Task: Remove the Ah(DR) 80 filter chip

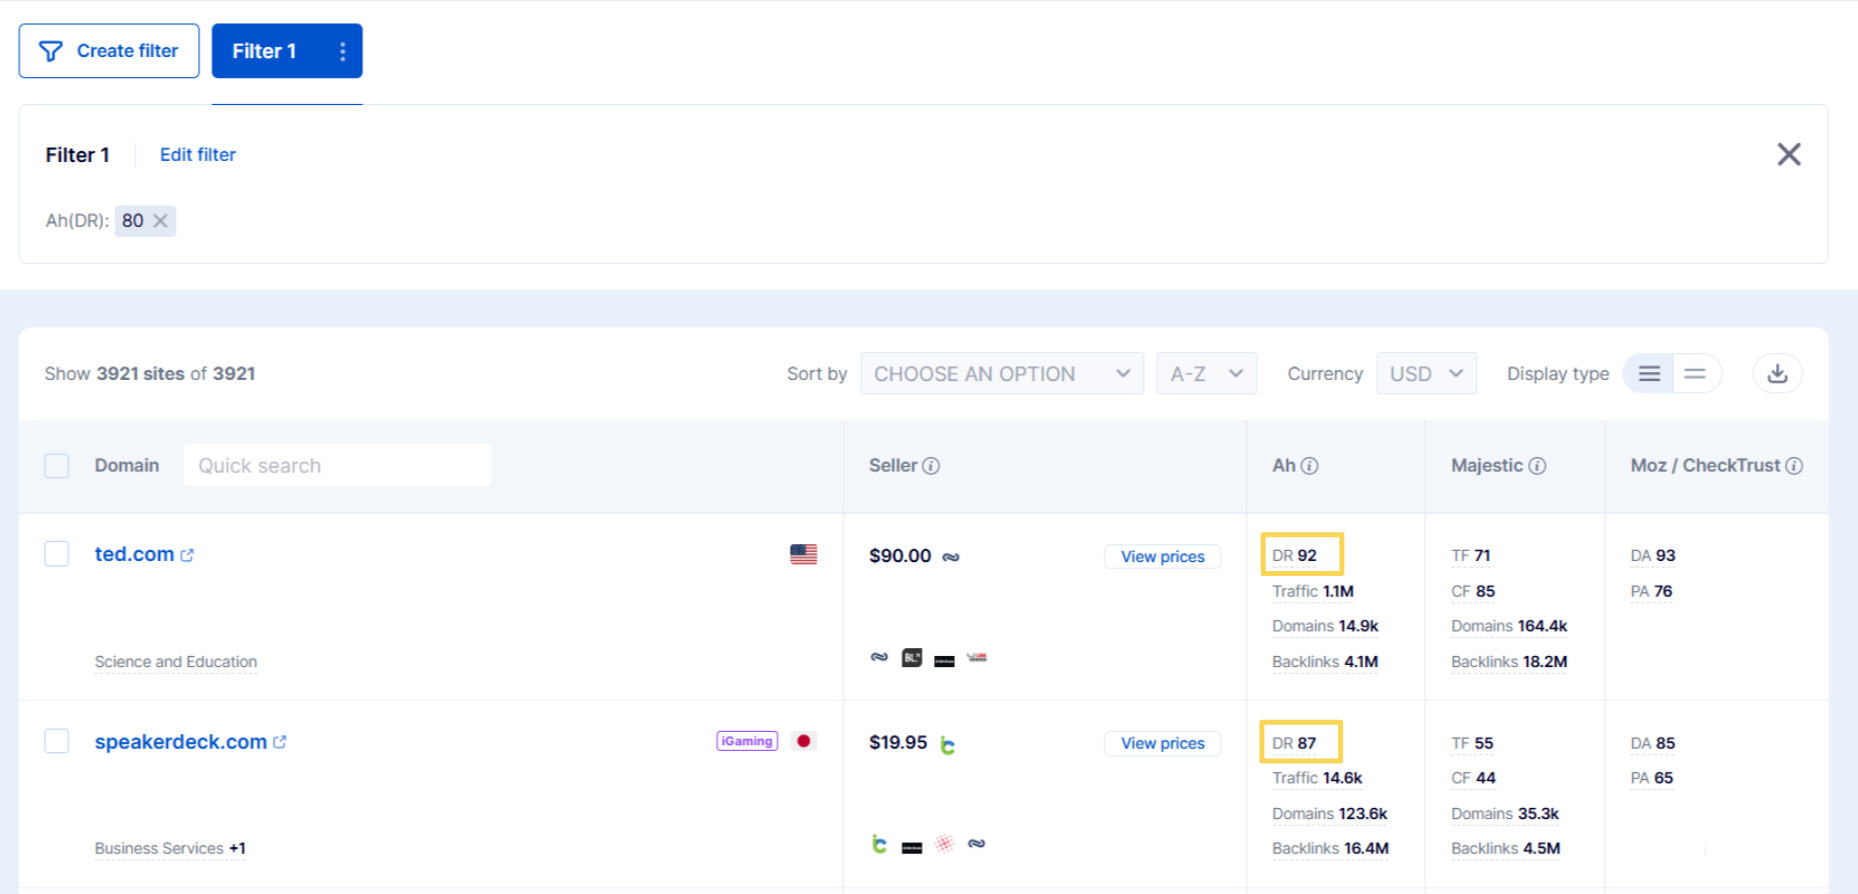Action: click(x=160, y=221)
